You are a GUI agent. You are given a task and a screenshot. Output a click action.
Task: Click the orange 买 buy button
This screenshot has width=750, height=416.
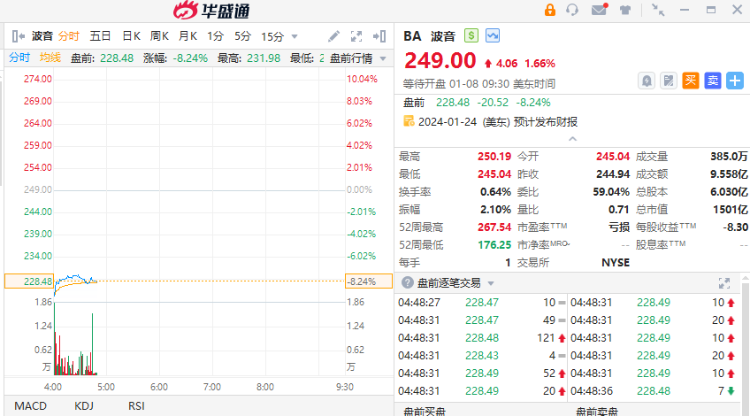(690, 81)
